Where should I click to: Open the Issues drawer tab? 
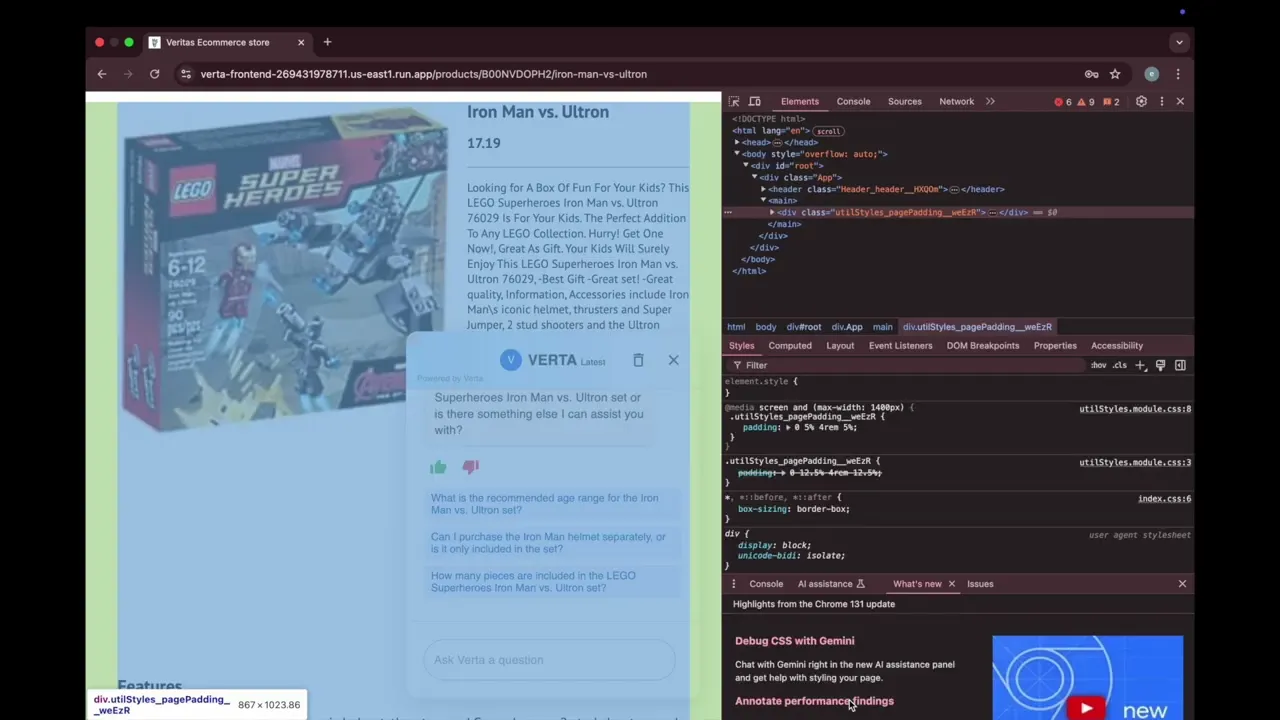coord(980,584)
